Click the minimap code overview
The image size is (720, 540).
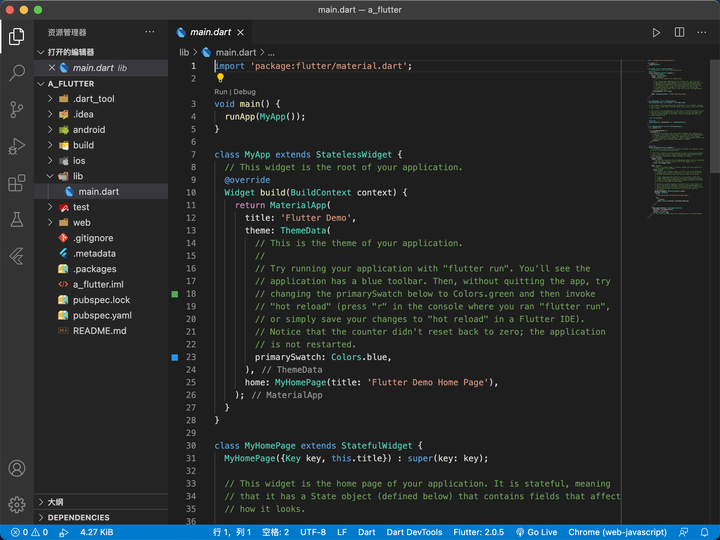[x=675, y=138]
